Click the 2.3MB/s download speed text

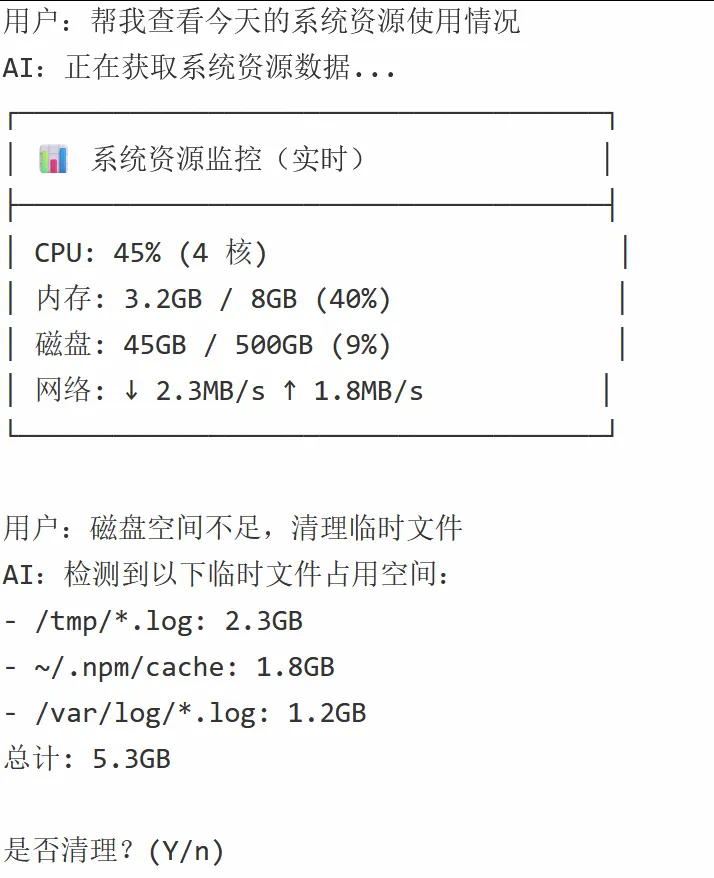coord(210,391)
